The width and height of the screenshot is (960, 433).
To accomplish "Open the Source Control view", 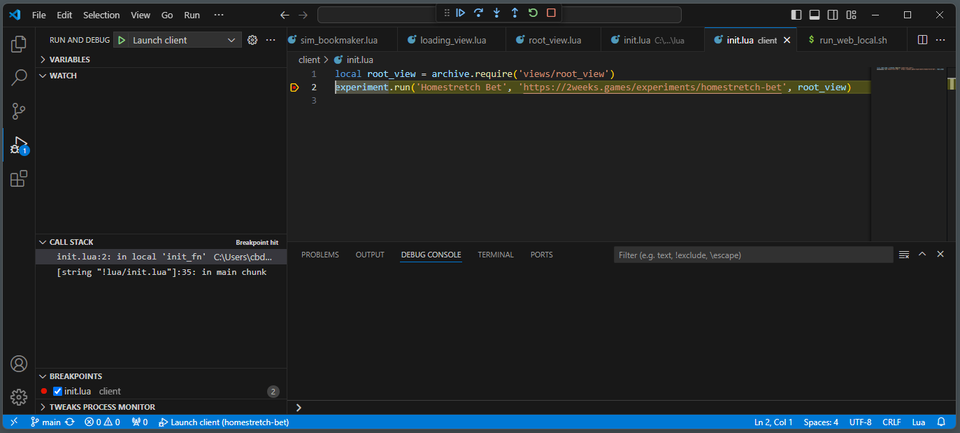I will (18, 111).
